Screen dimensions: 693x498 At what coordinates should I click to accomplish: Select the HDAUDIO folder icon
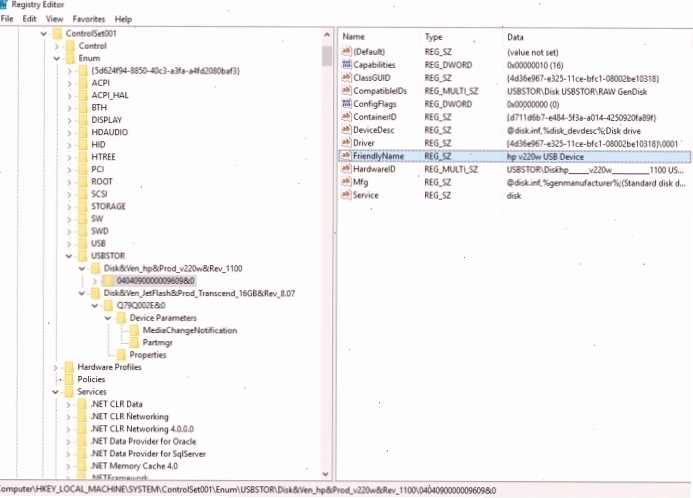(83, 132)
